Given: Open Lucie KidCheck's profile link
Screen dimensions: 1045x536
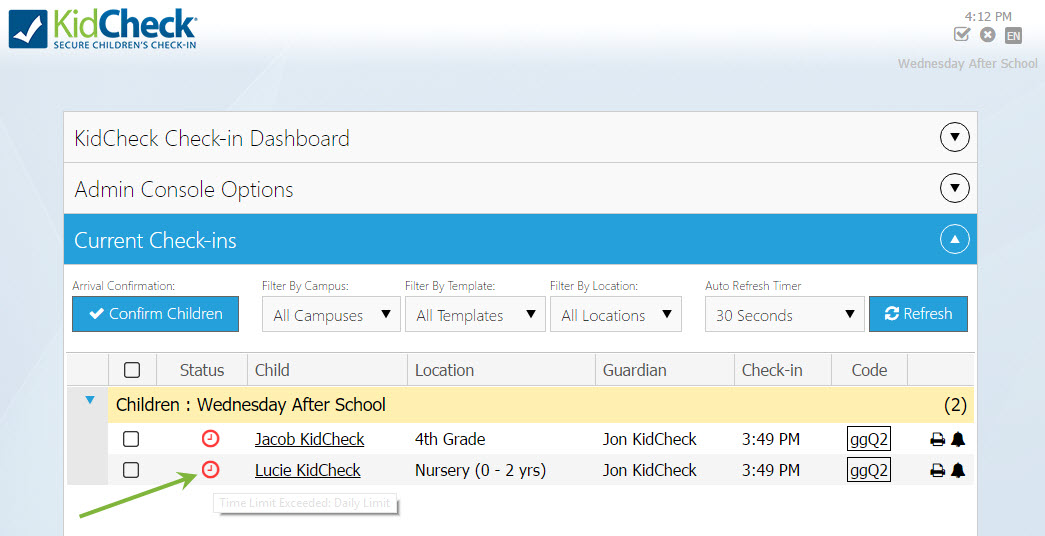Looking at the screenshot, I should click(x=307, y=470).
